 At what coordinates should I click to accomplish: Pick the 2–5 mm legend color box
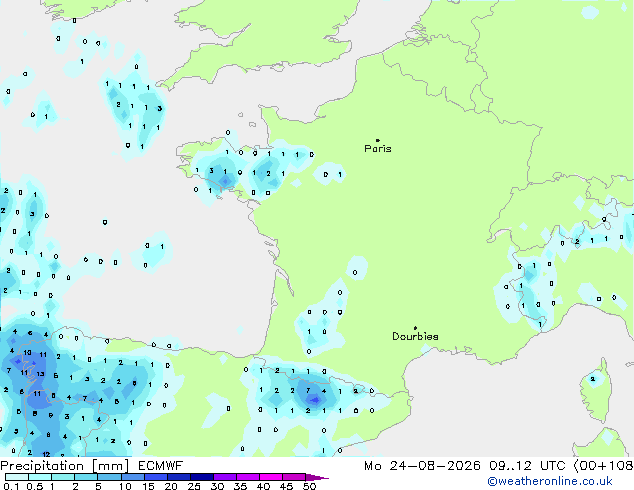click(86, 477)
